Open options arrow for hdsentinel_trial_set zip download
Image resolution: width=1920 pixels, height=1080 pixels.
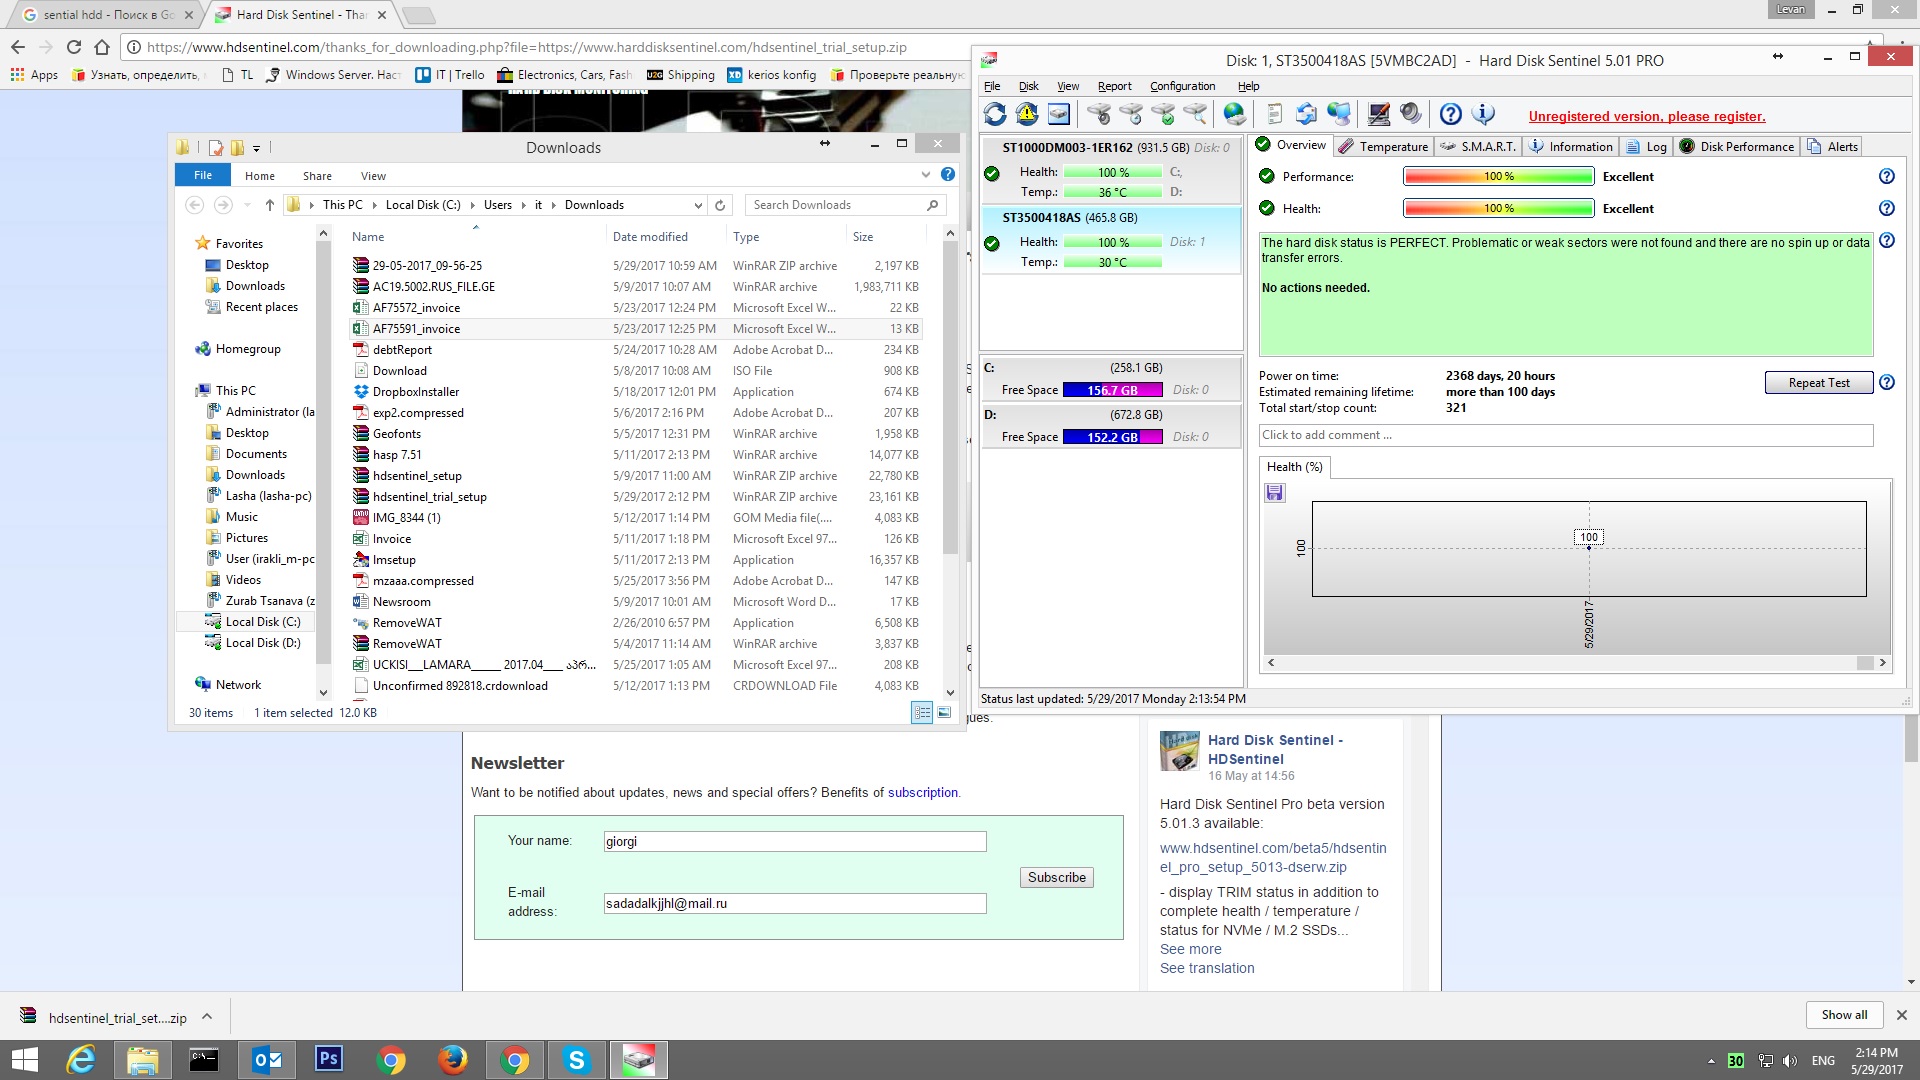click(x=207, y=1017)
